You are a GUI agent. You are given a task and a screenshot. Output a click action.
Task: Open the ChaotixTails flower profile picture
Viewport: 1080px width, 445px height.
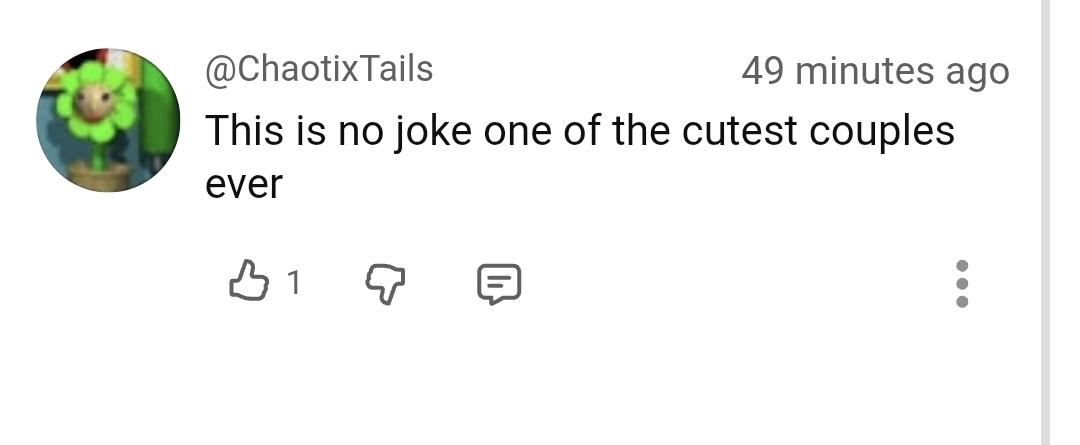click(108, 119)
